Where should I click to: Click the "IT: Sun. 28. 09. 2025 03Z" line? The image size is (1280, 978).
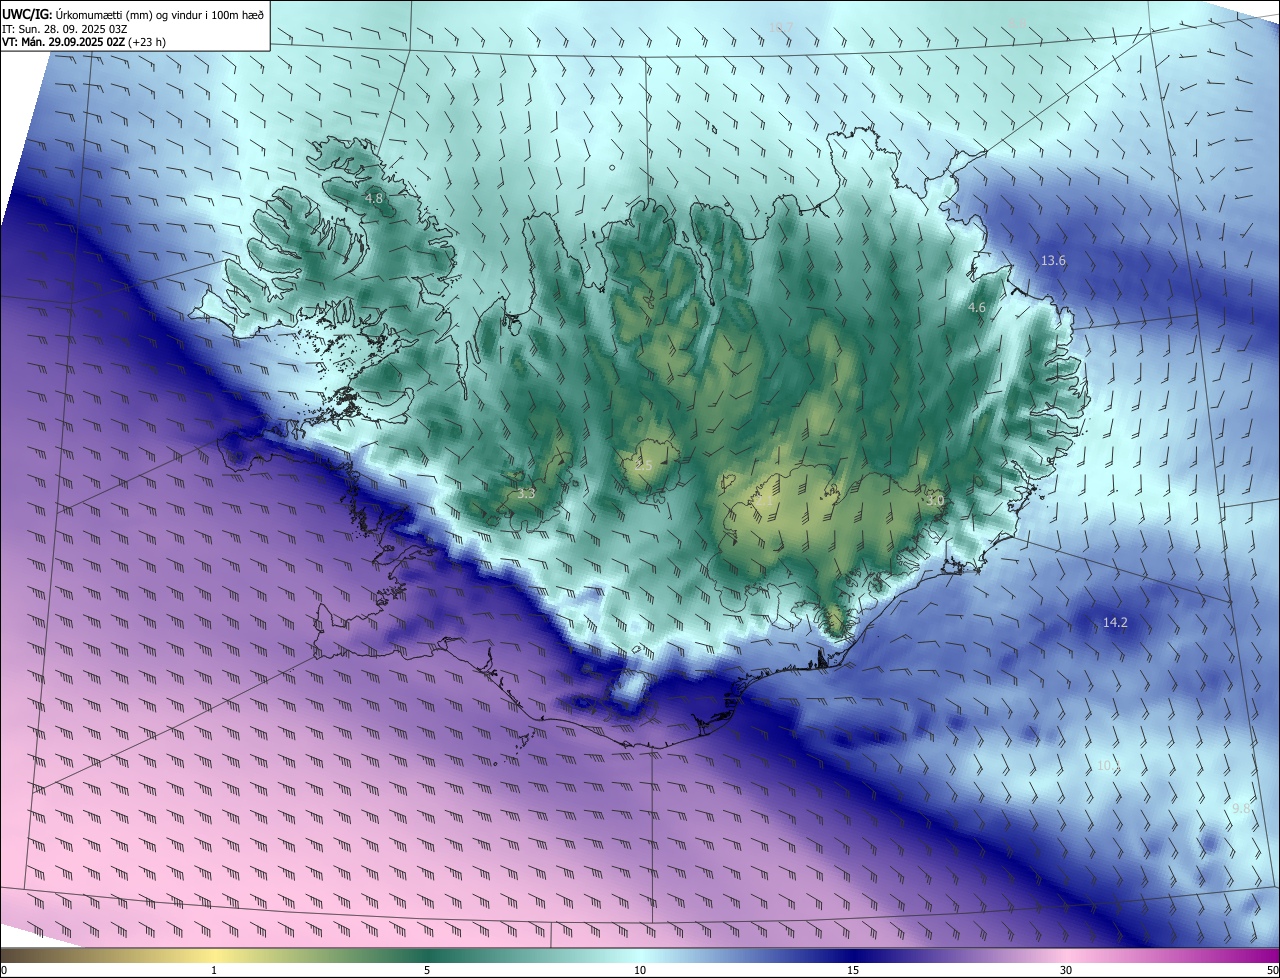point(64,28)
